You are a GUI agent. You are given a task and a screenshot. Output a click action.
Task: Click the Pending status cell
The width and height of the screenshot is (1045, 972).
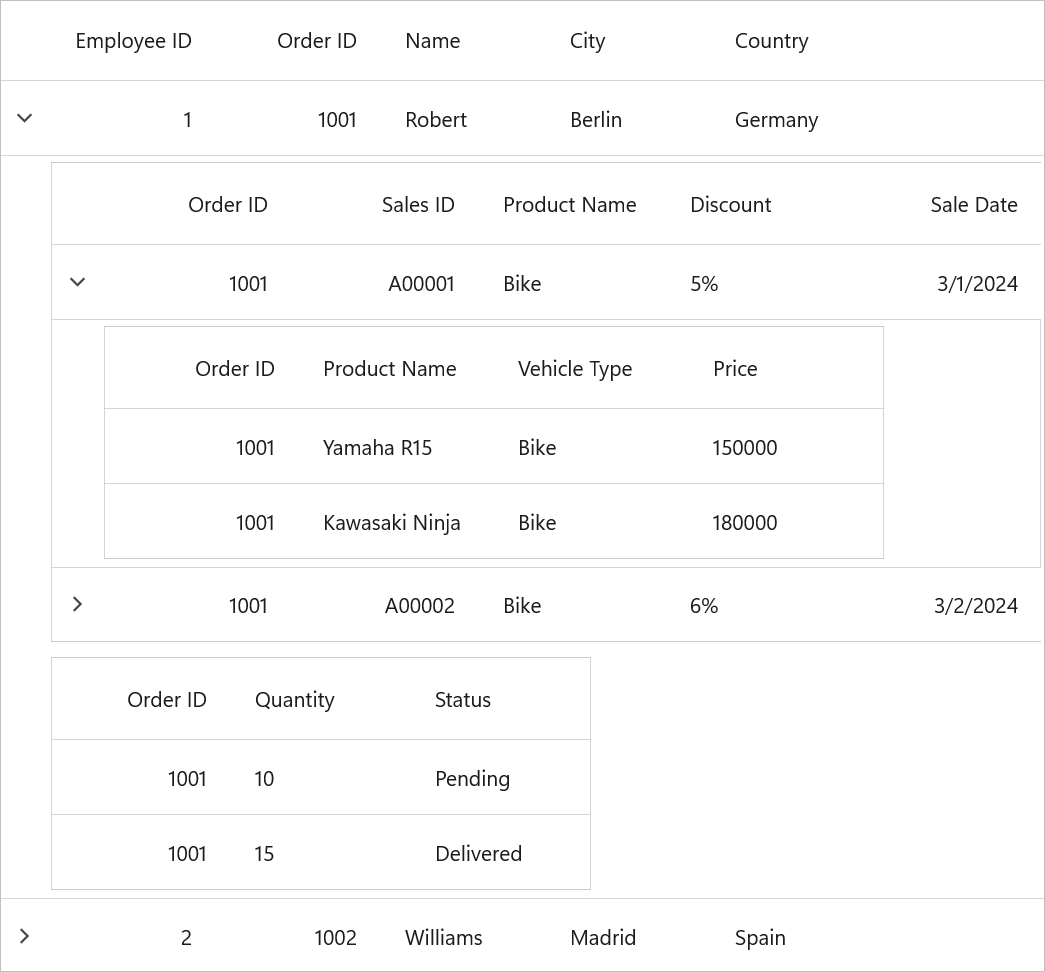[472, 779]
